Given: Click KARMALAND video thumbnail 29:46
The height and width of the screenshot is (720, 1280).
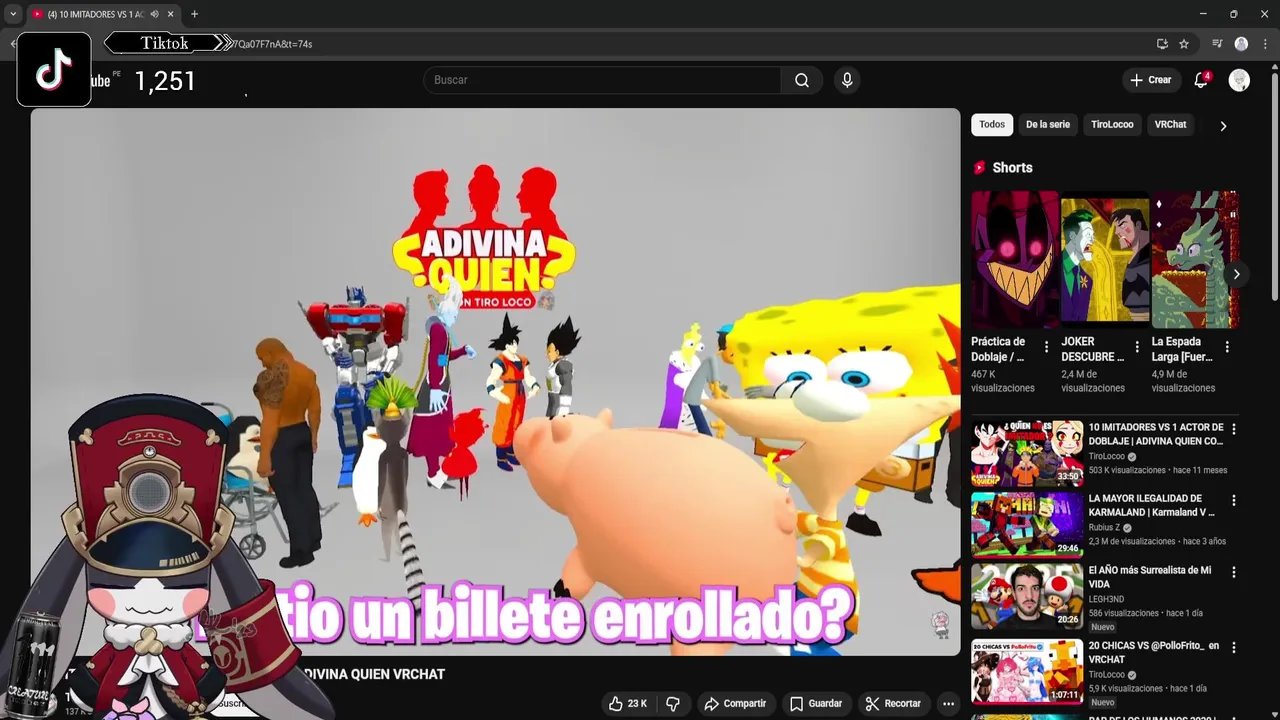Looking at the screenshot, I should pyautogui.click(x=1027, y=524).
